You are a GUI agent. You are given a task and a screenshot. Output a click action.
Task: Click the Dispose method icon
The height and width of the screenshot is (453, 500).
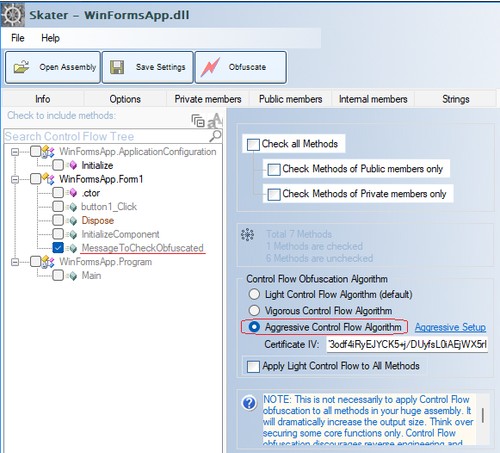pyautogui.click(x=71, y=221)
